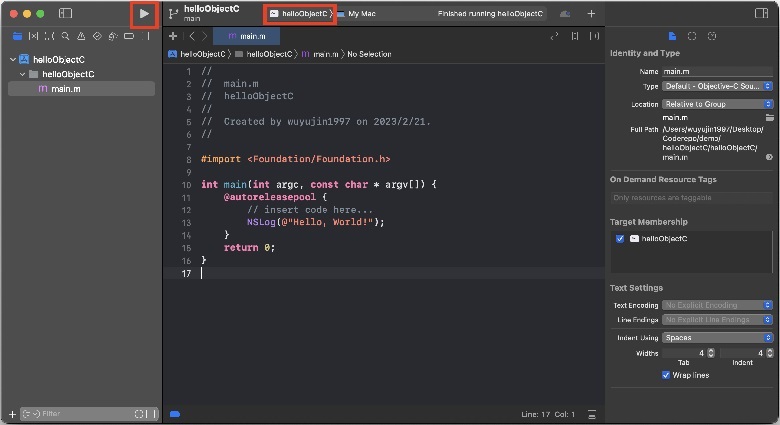Screen dimensions: 780x425
Task: Show the Debug navigator icon
Action: (113, 36)
